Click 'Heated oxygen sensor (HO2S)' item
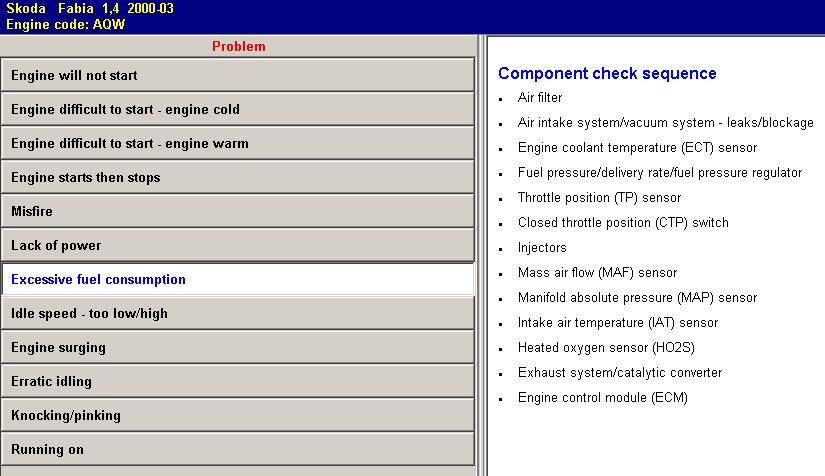This screenshot has width=825, height=476. coord(606,347)
